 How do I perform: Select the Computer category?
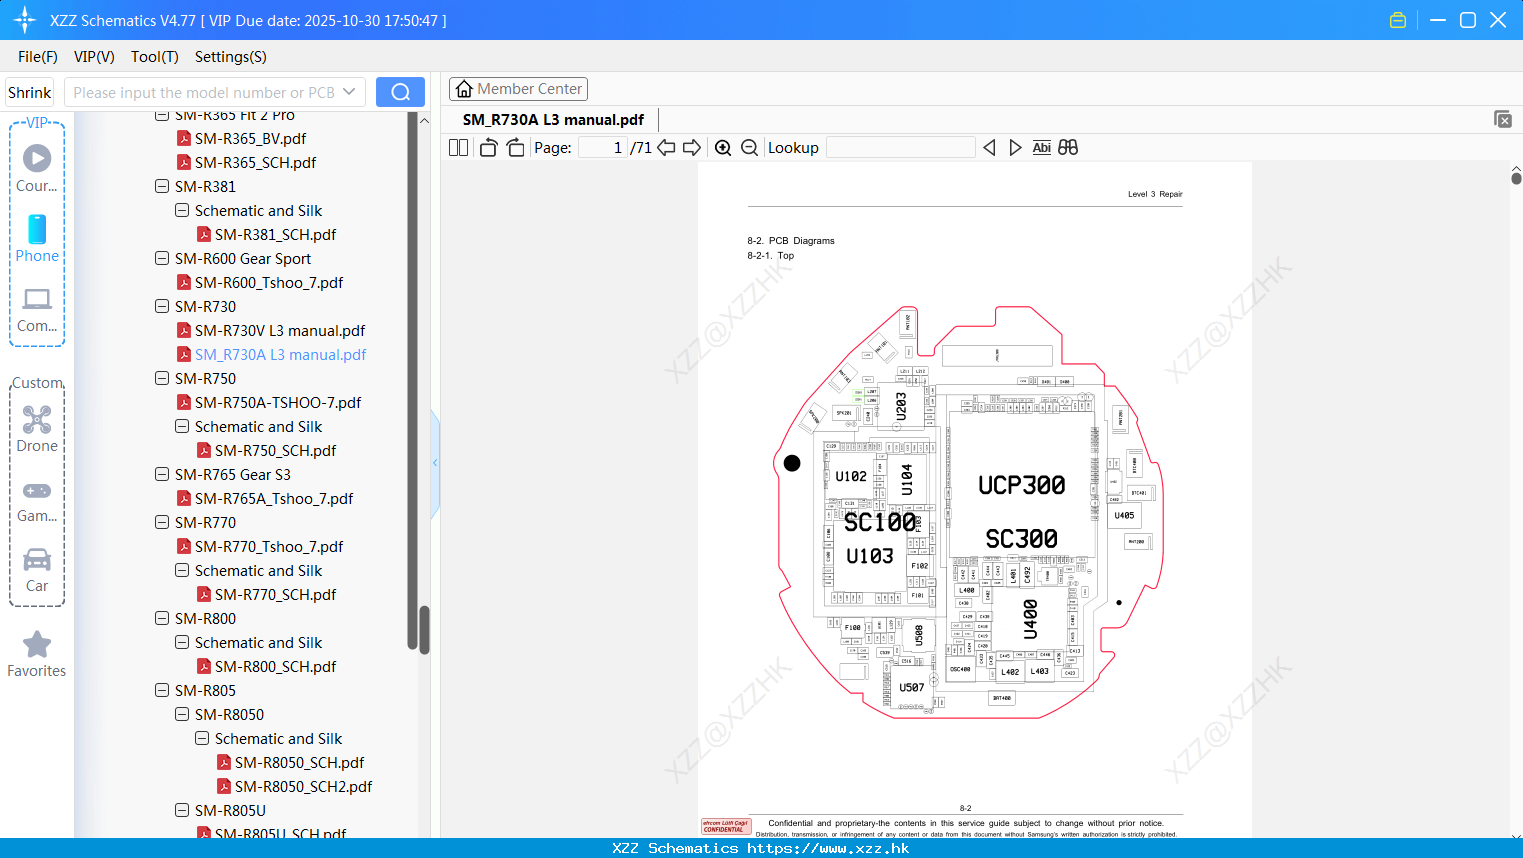point(37,310)
